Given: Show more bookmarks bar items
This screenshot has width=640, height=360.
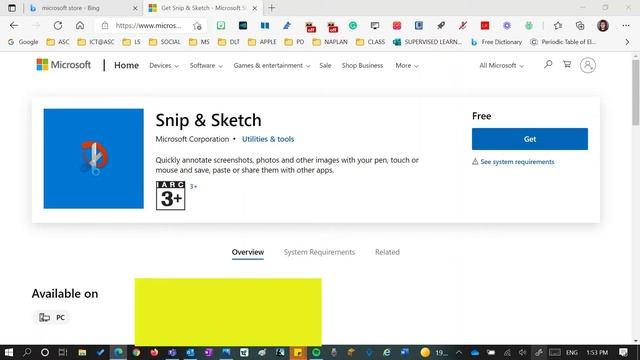Looking at the screenshot, I should coord(627,42).
